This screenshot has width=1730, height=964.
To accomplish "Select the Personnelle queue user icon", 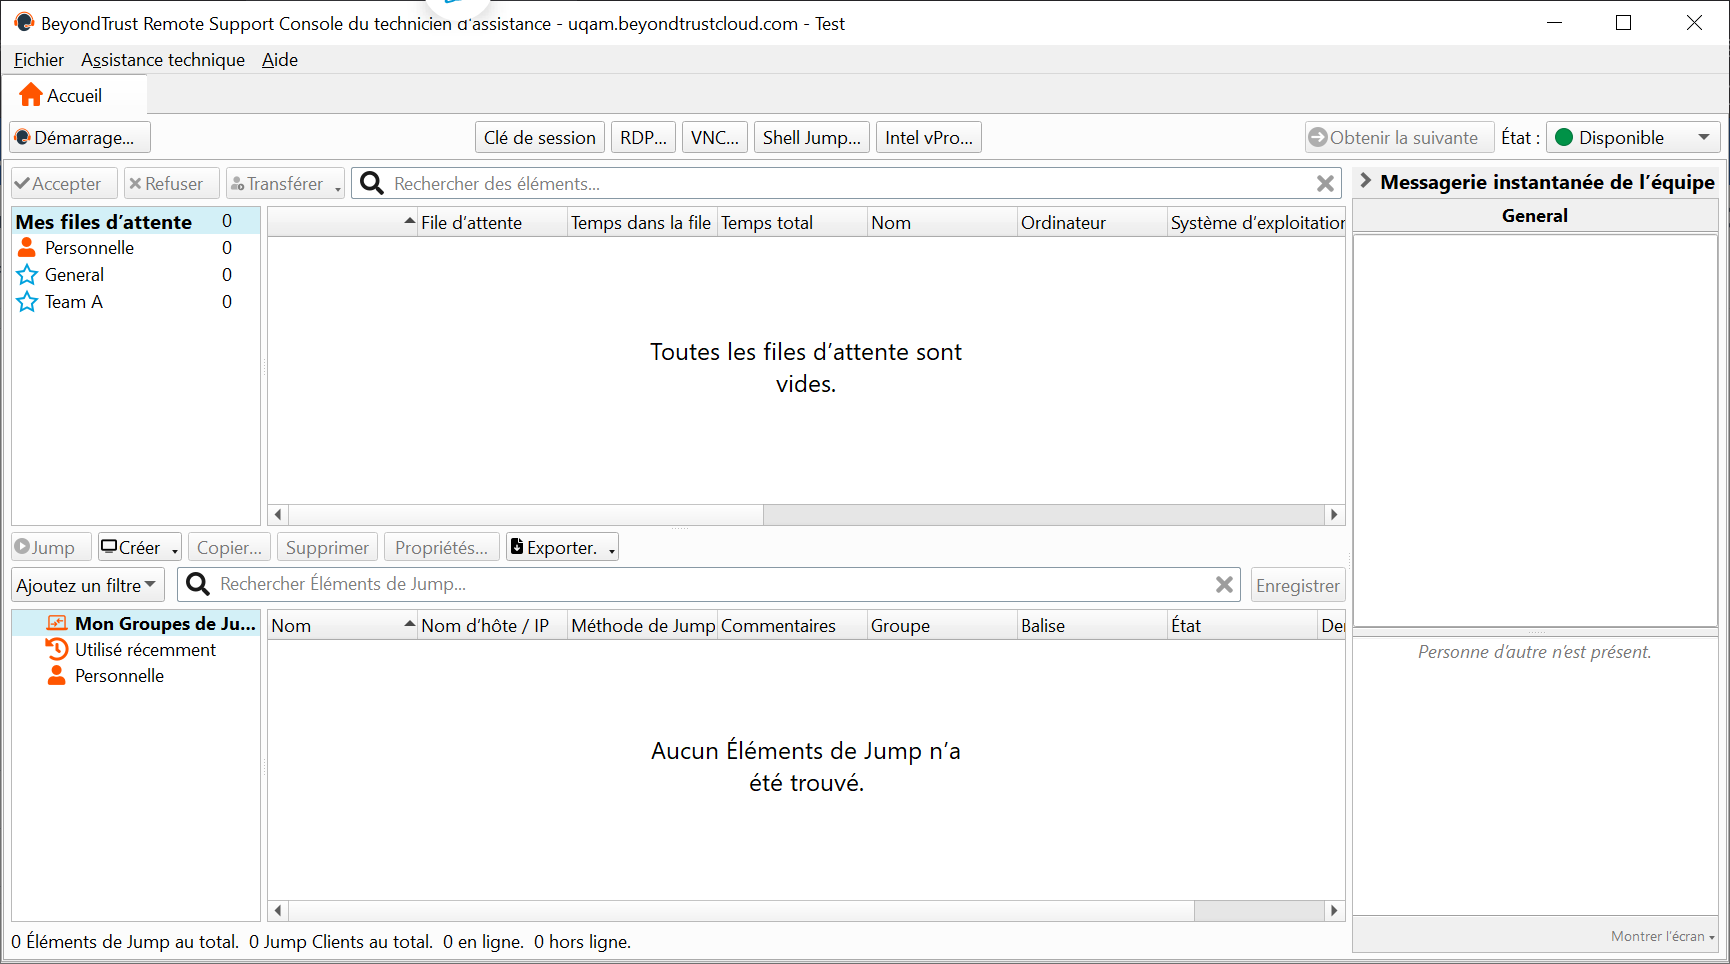I will click(x=27, y=248).
